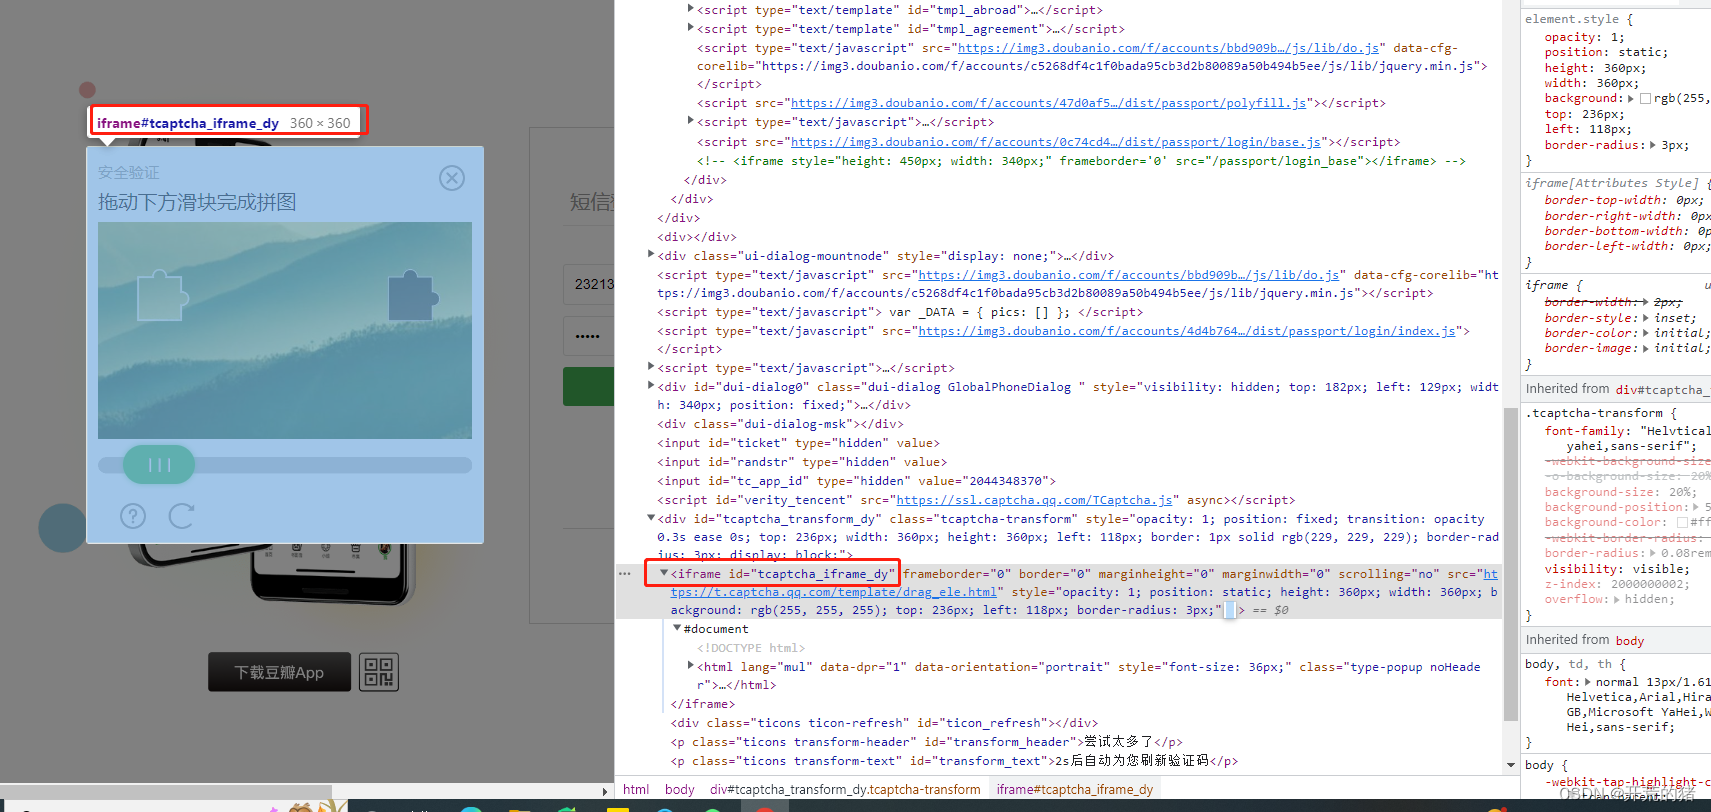Open the passport/login/base.js script link
The width and height of the screenshot is (1711, 812).
tap(1057, 142)
